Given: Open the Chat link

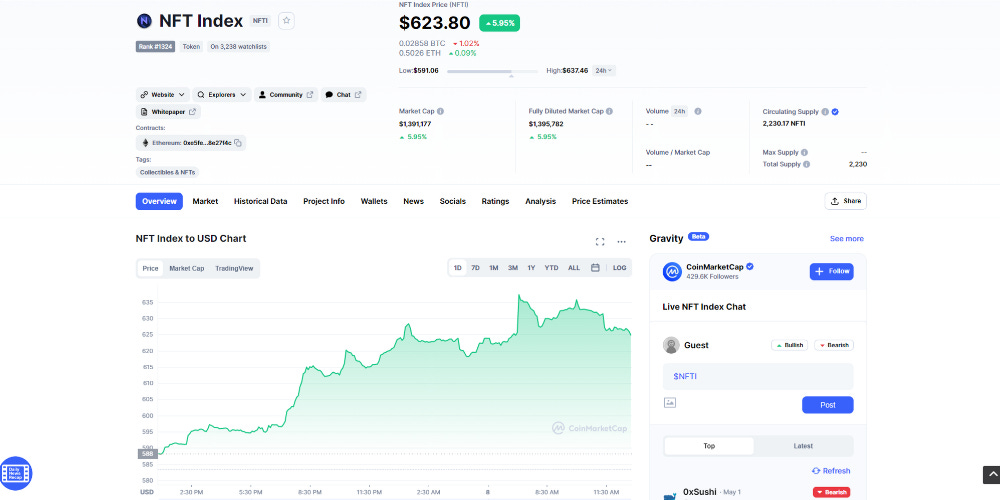Looking at the screenshot, I should pos(344,94).
